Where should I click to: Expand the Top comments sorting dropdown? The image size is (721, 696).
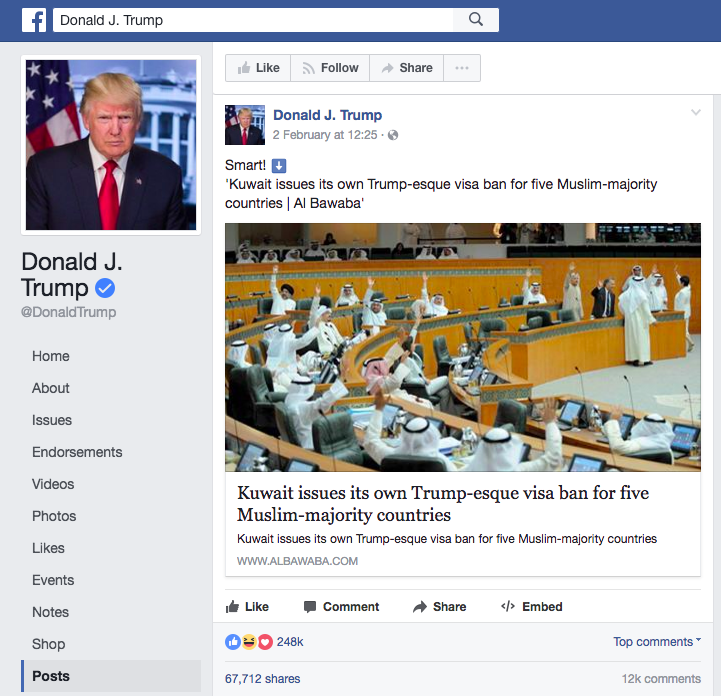(657, 641)
